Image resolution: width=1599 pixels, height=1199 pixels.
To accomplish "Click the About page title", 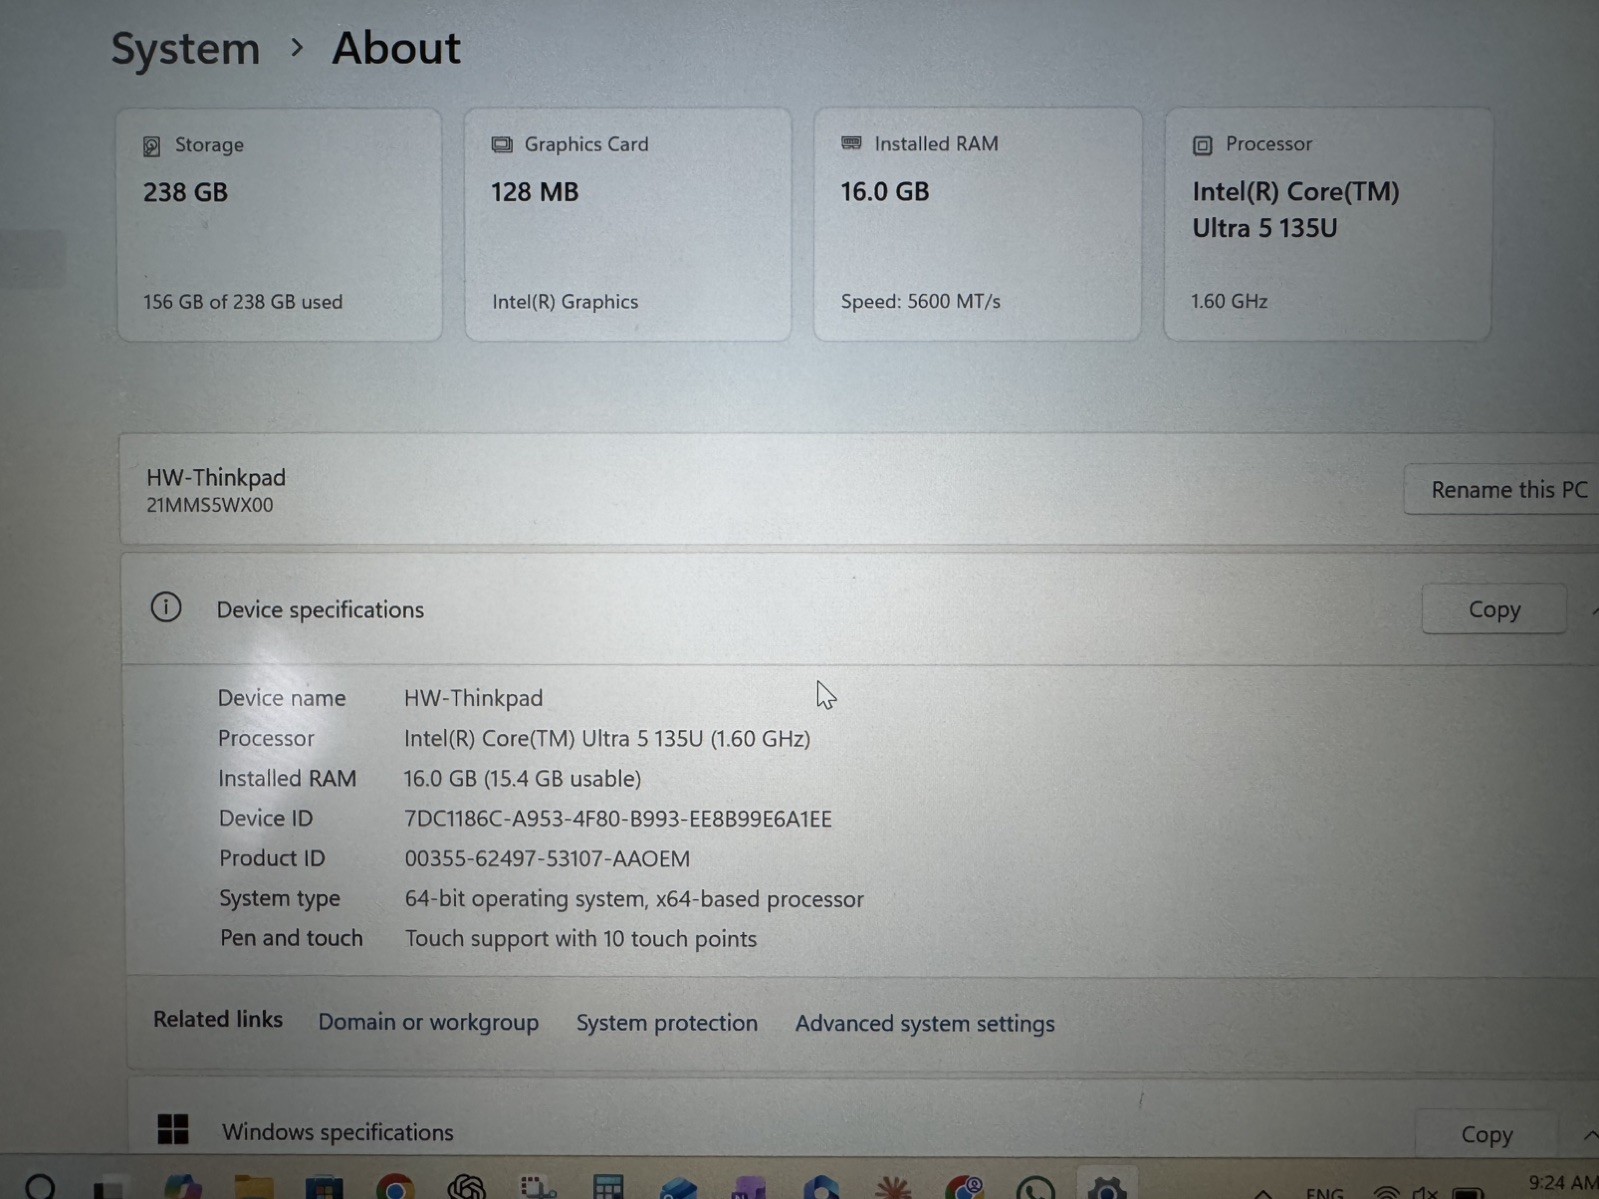I will tap(396, 48).
